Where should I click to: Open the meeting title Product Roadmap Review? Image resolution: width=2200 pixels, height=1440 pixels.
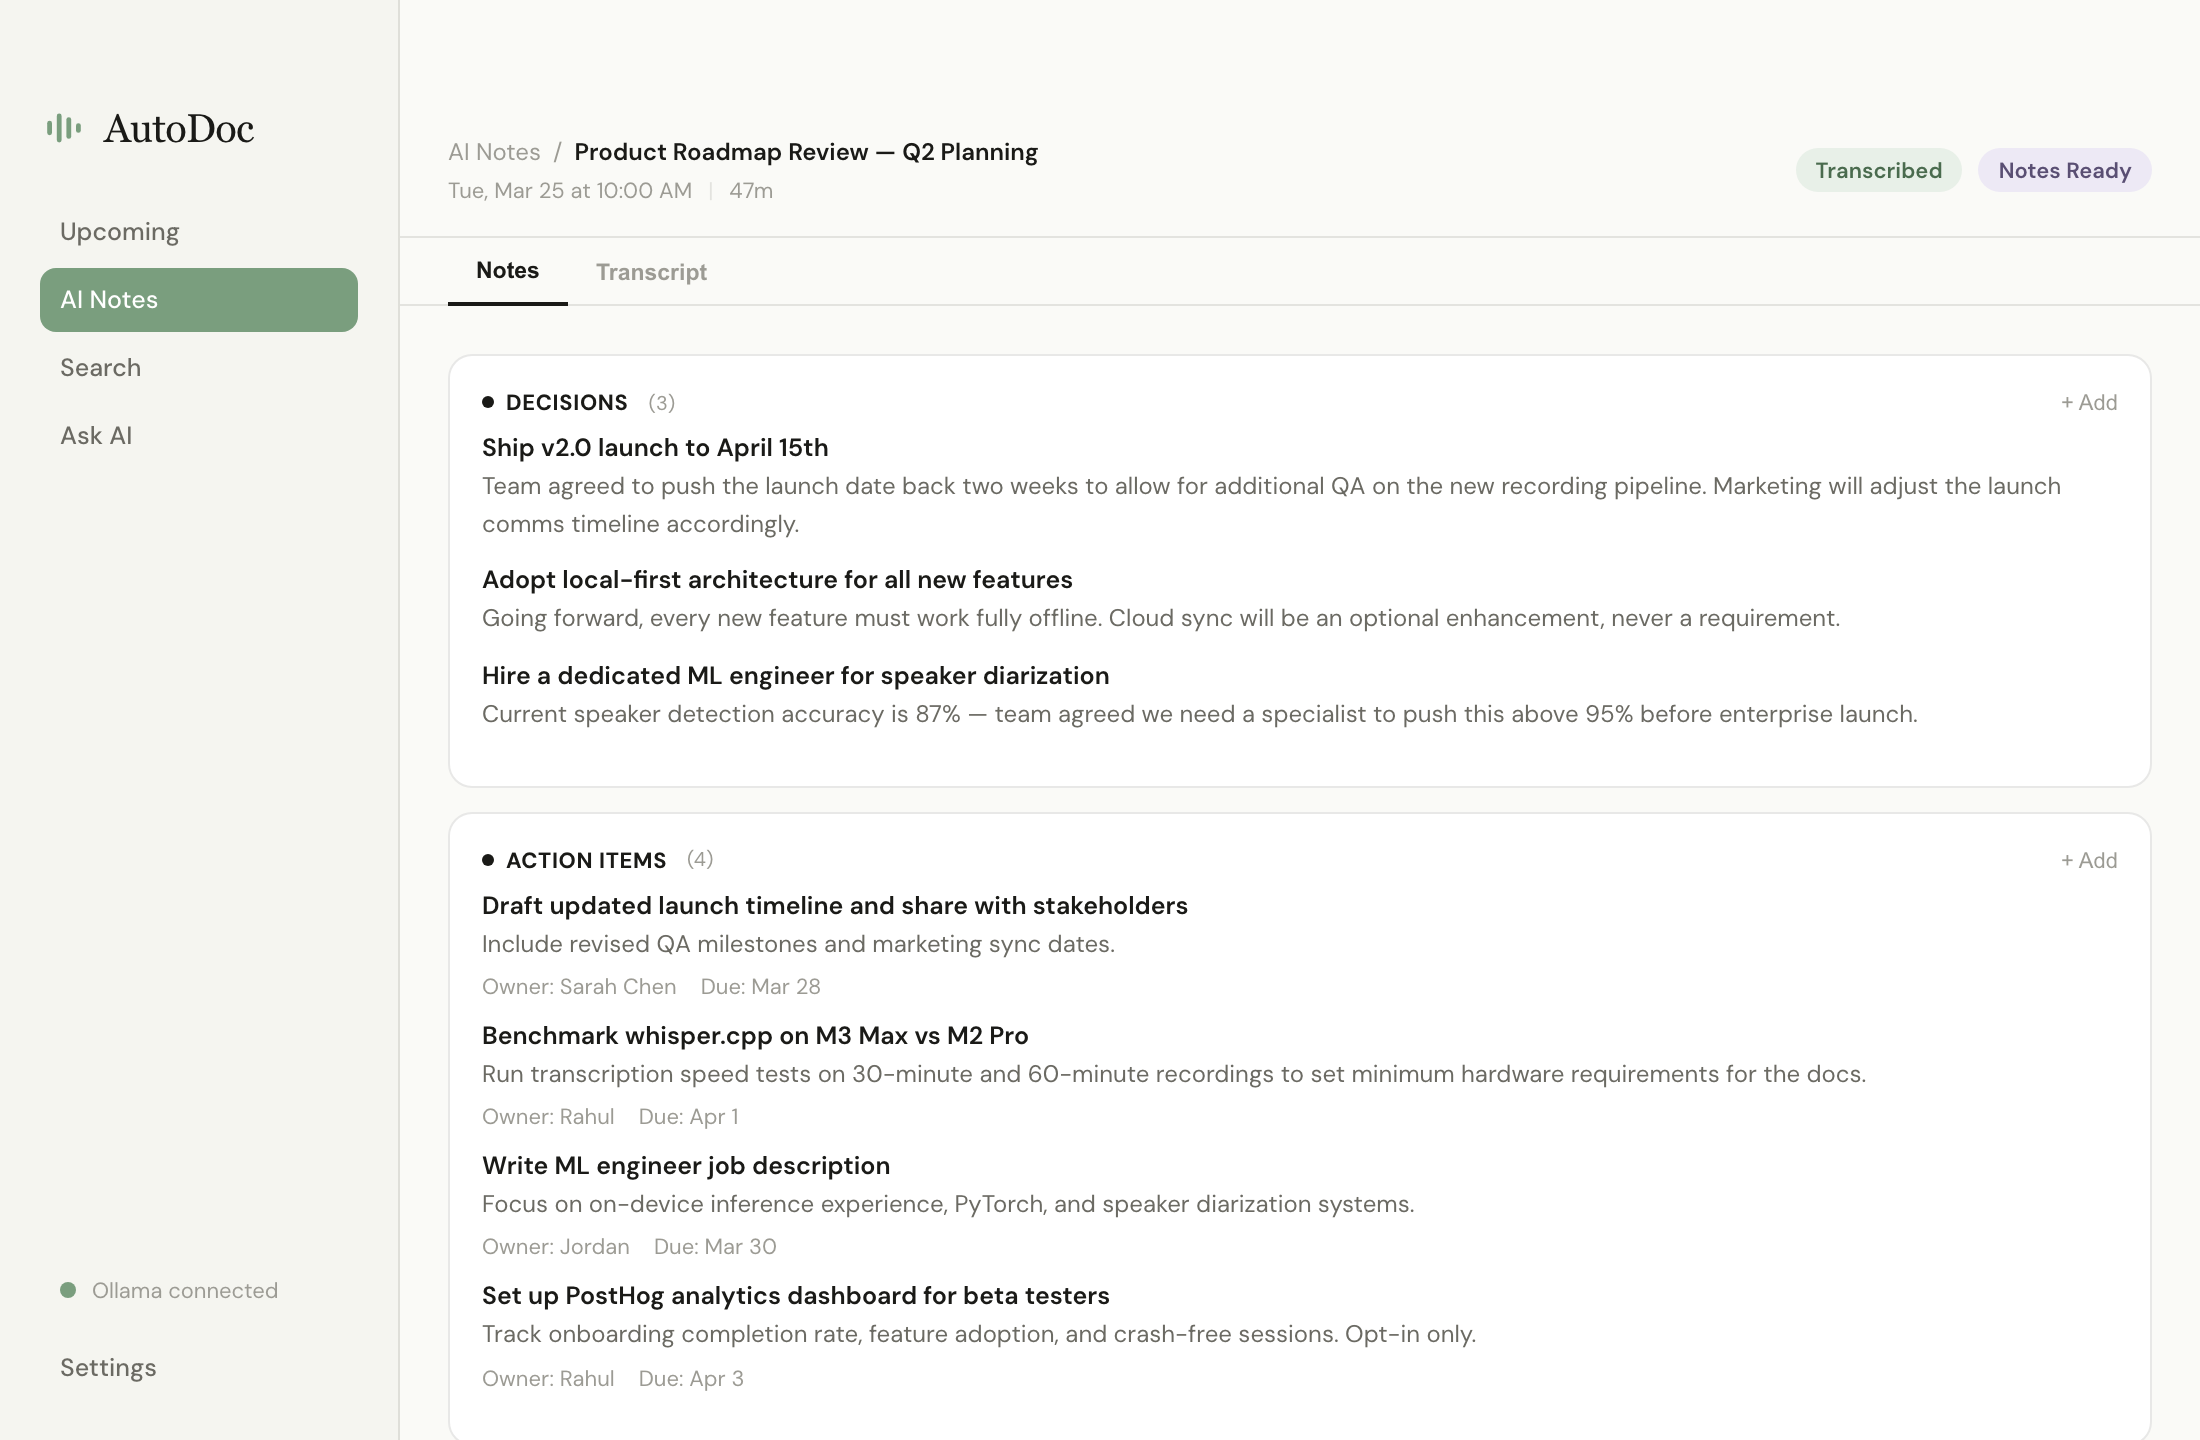coord(805,151)
